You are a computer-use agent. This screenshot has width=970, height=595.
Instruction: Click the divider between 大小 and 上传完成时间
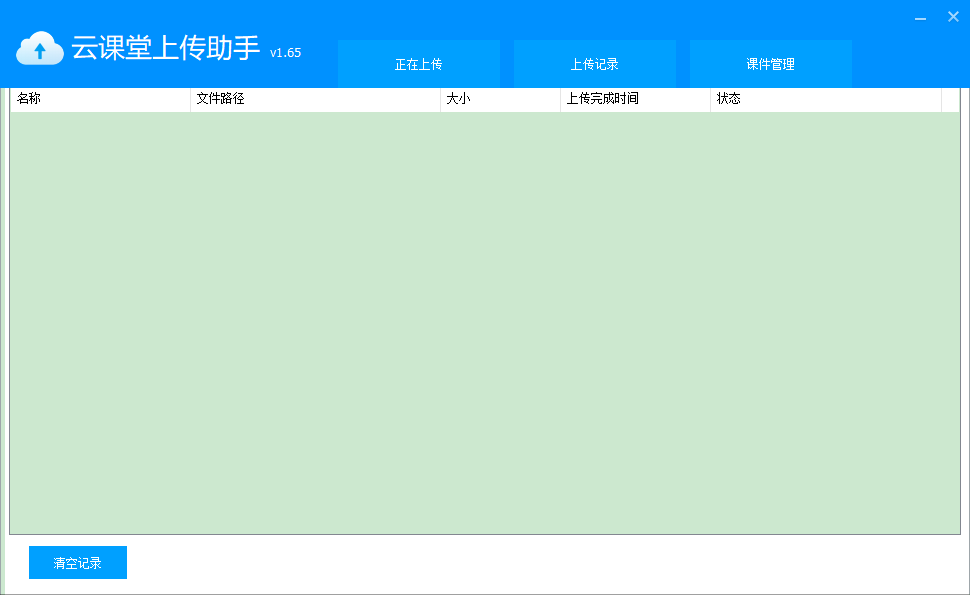(x=561, y=98)
